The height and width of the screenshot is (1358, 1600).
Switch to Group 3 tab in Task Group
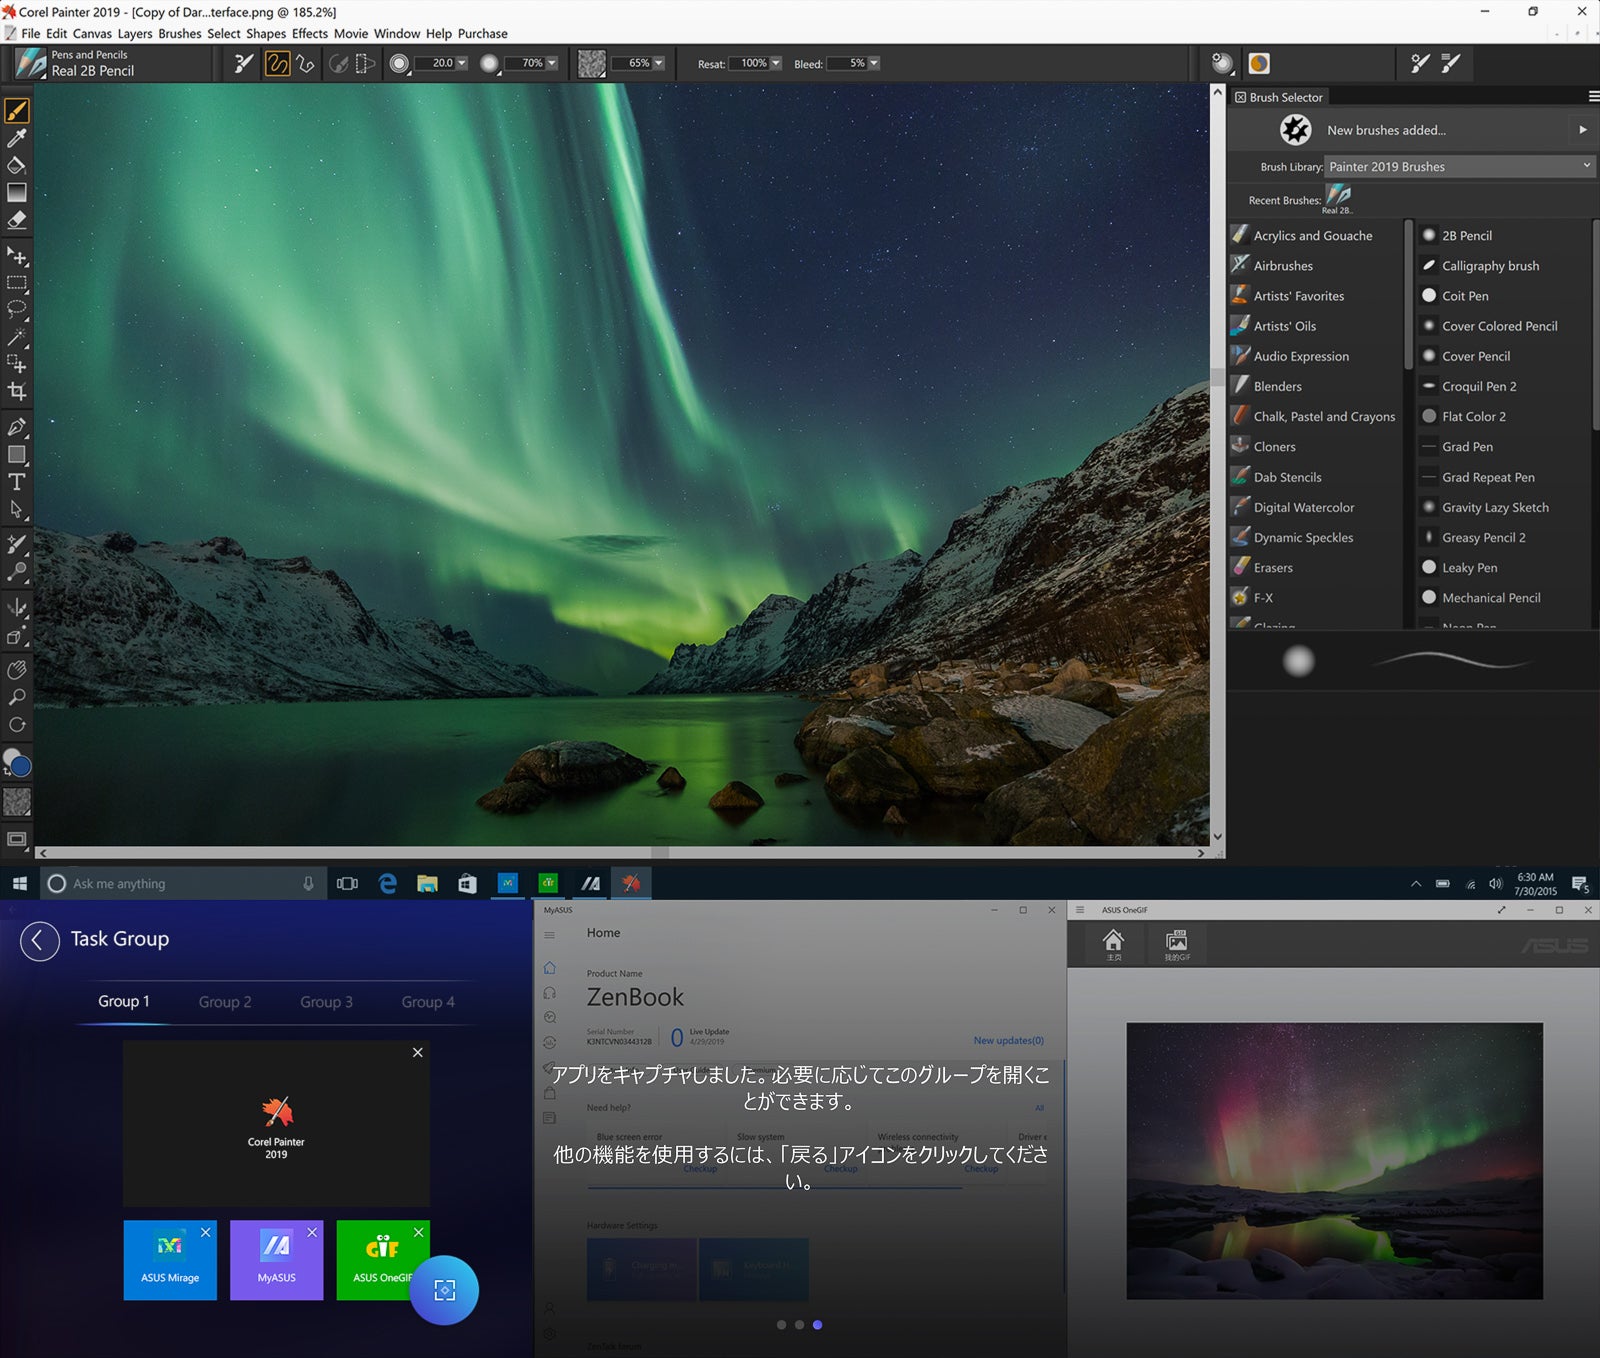click(x=326, y=1002)
